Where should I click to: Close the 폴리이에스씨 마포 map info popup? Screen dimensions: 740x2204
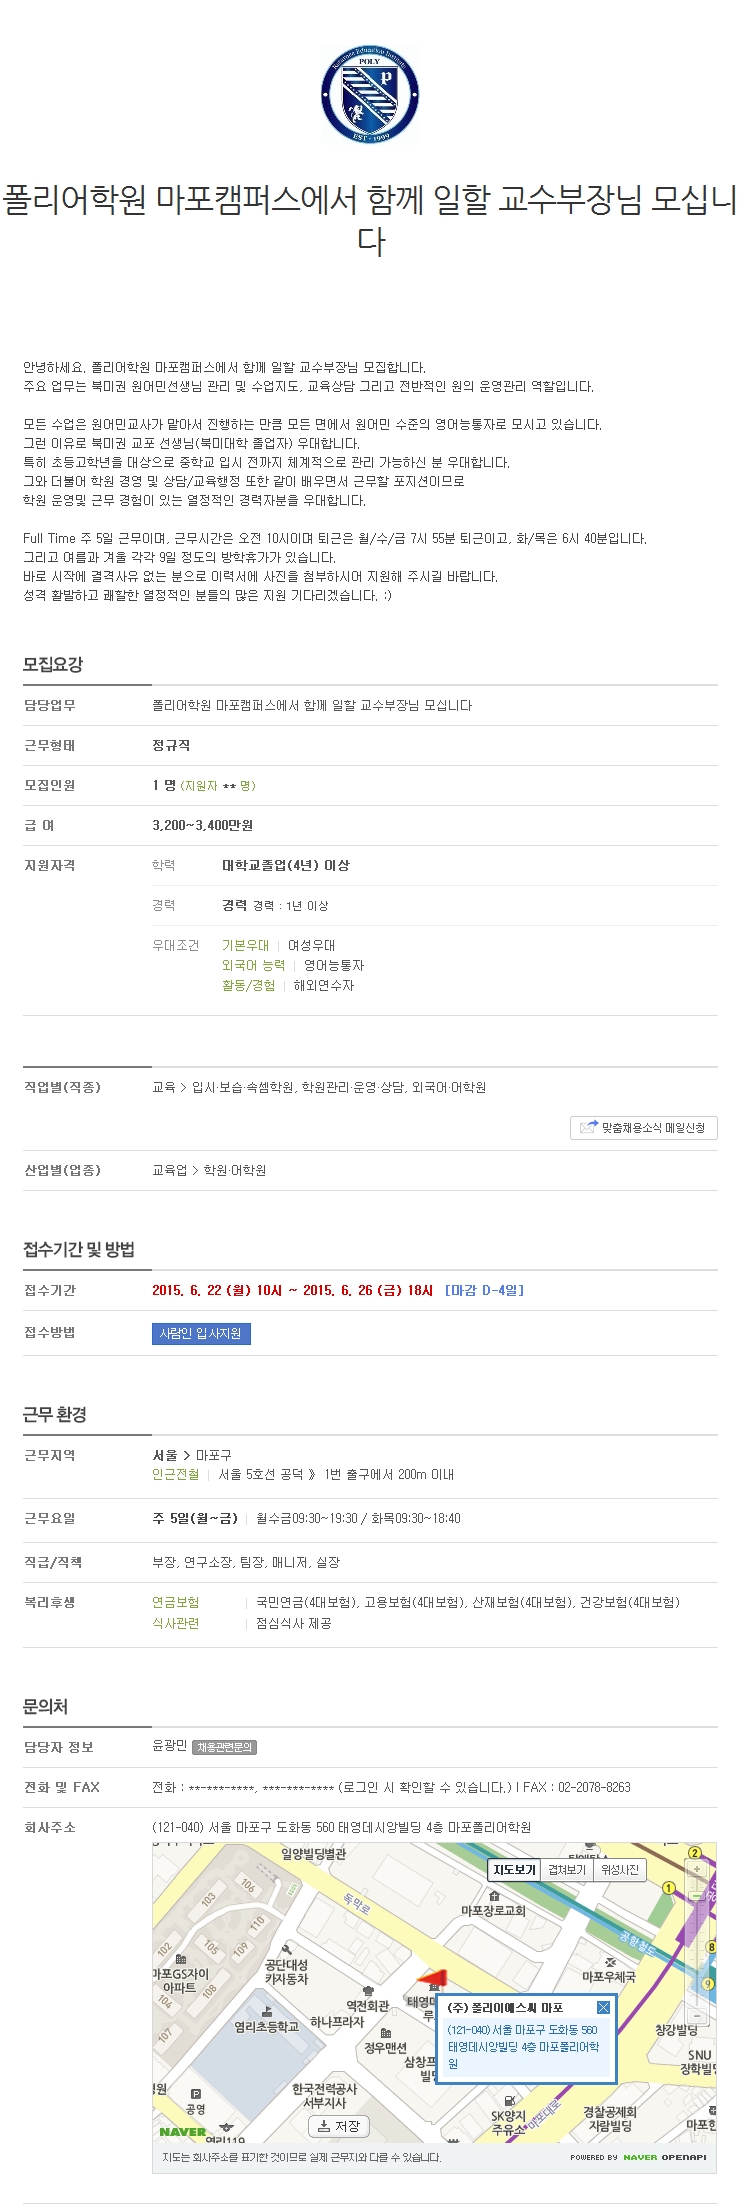(x=603, y=2007)
